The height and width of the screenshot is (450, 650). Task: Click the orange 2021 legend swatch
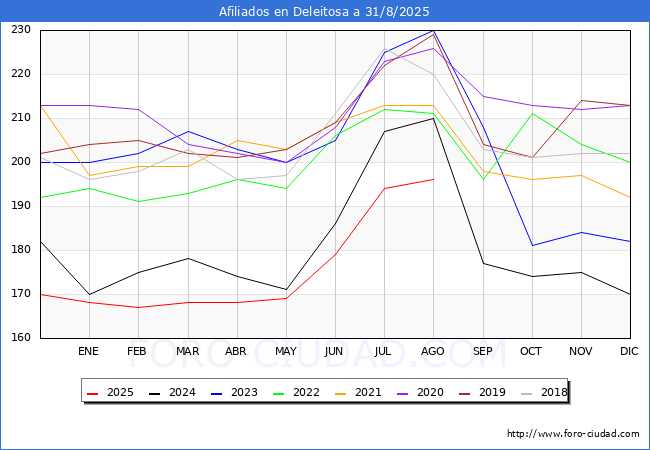341,393
